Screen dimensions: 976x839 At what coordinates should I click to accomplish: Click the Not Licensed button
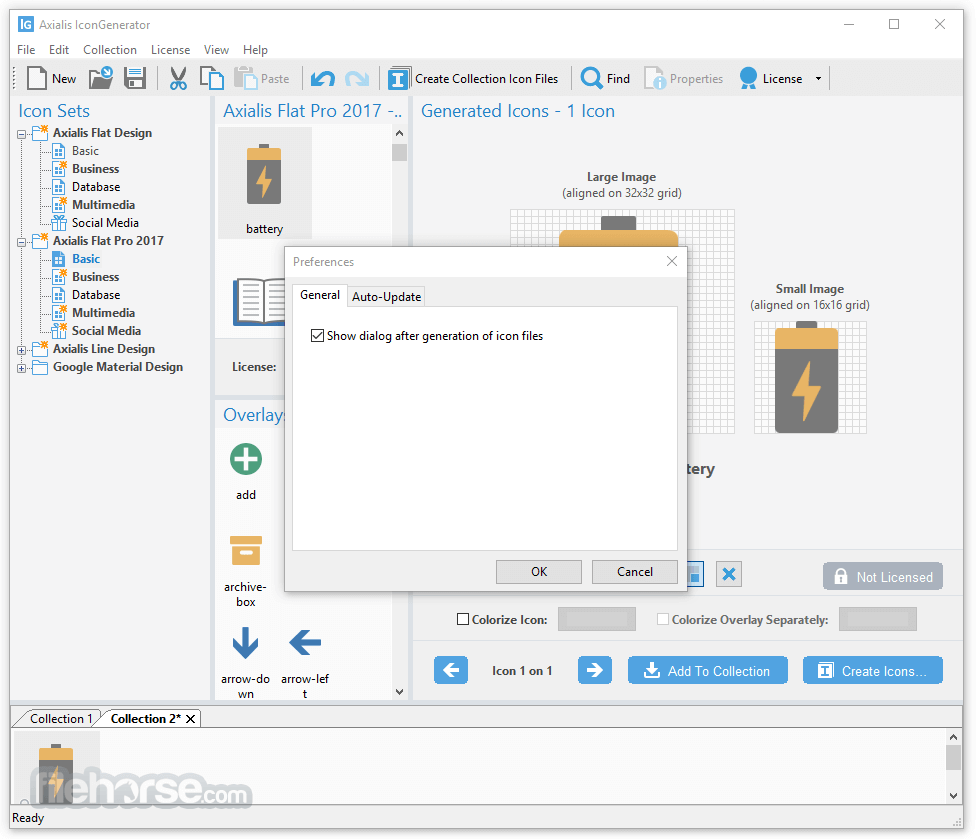point(883,576)
